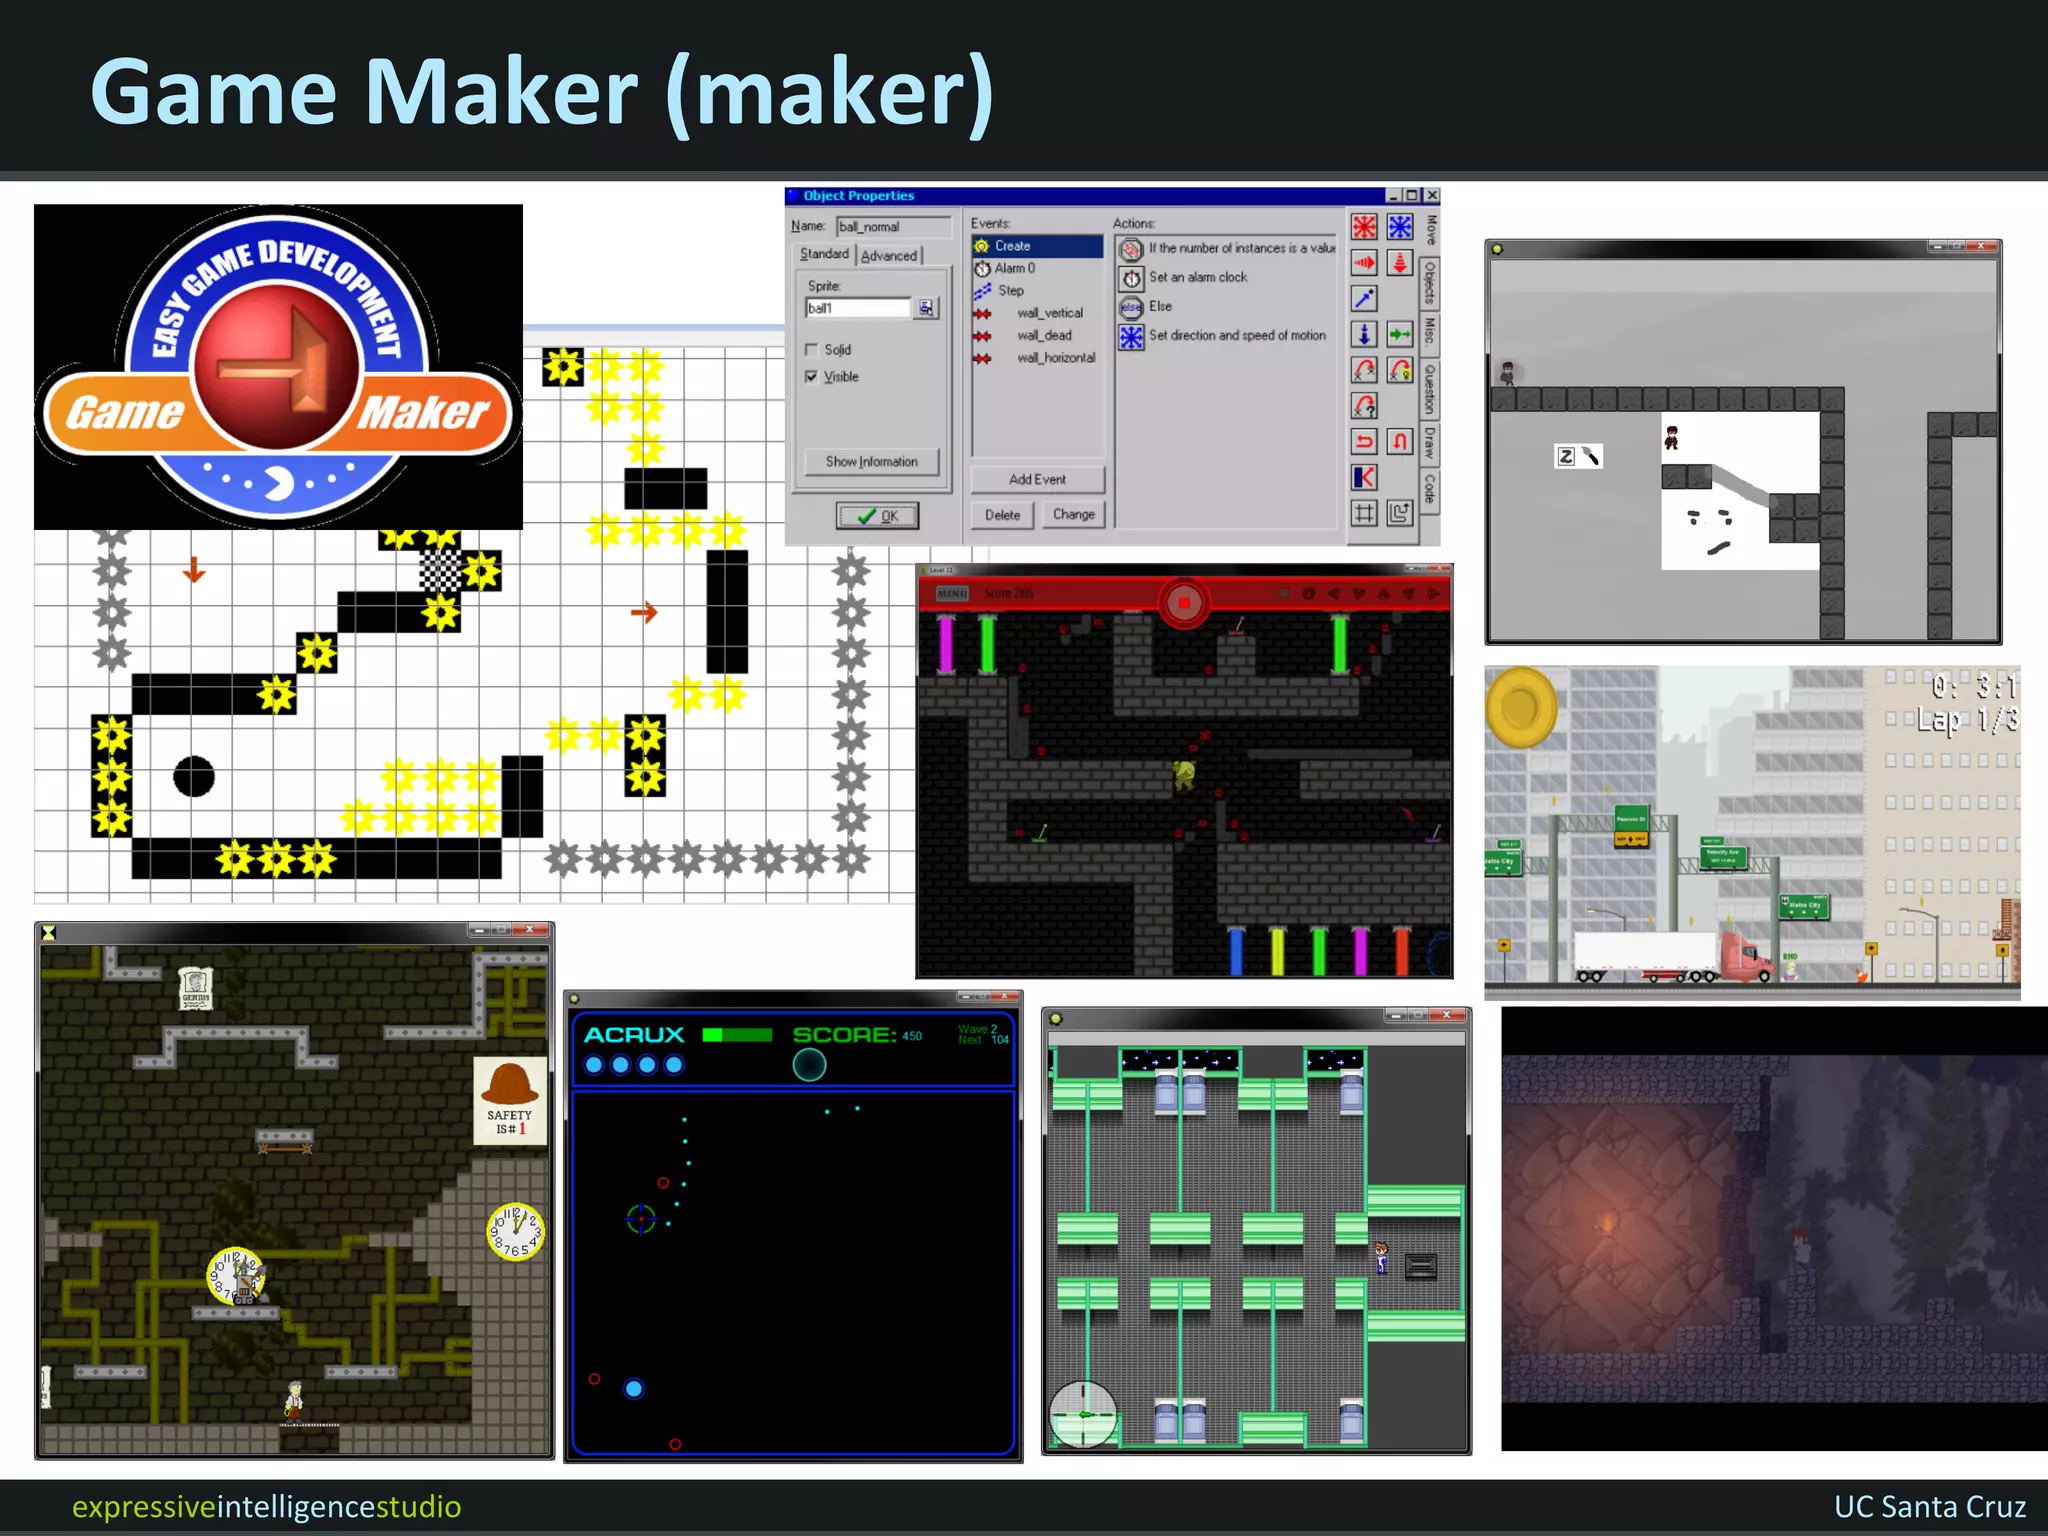Click the Game Maker logo image
The width and height of the screenshot is (2048, 1536).
[x=278, y=367]
